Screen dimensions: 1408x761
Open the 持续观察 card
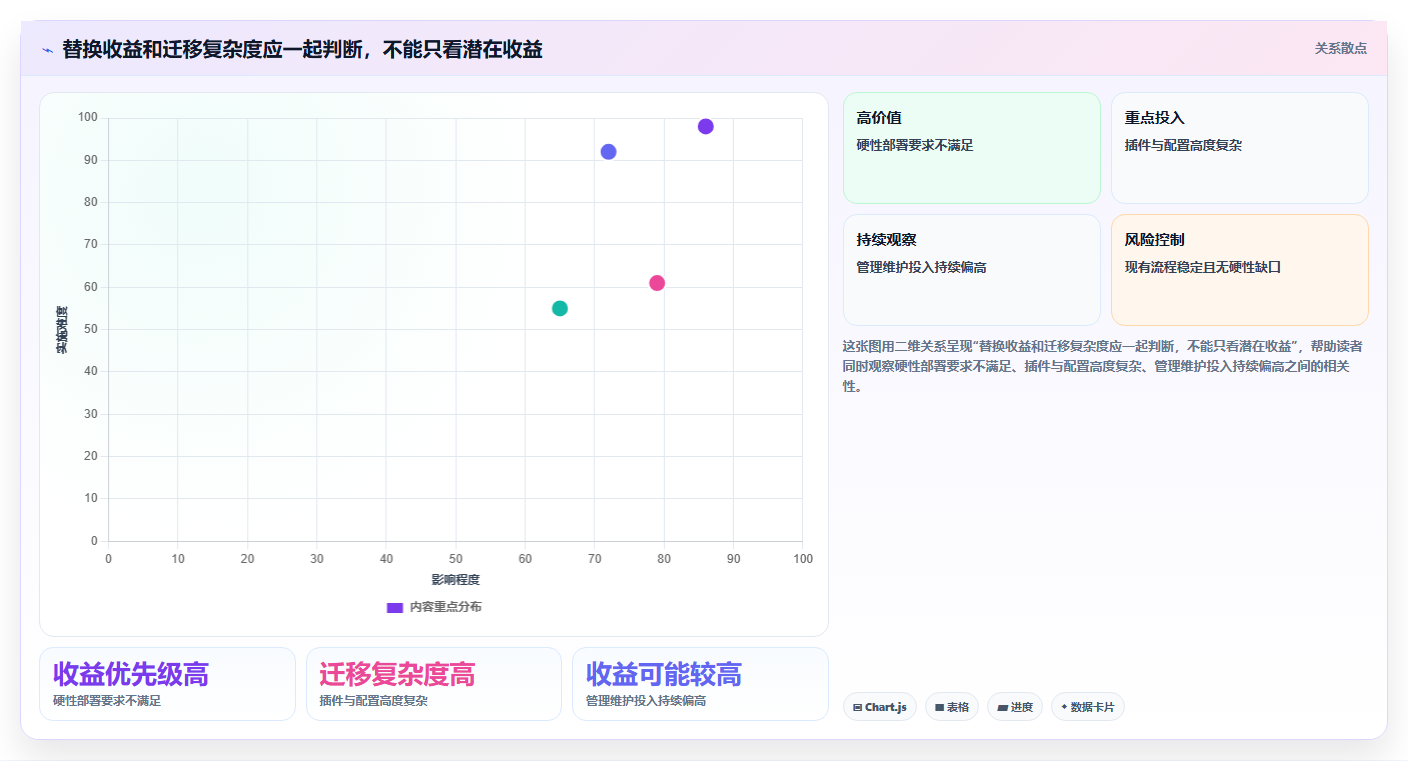pos(972,270)
